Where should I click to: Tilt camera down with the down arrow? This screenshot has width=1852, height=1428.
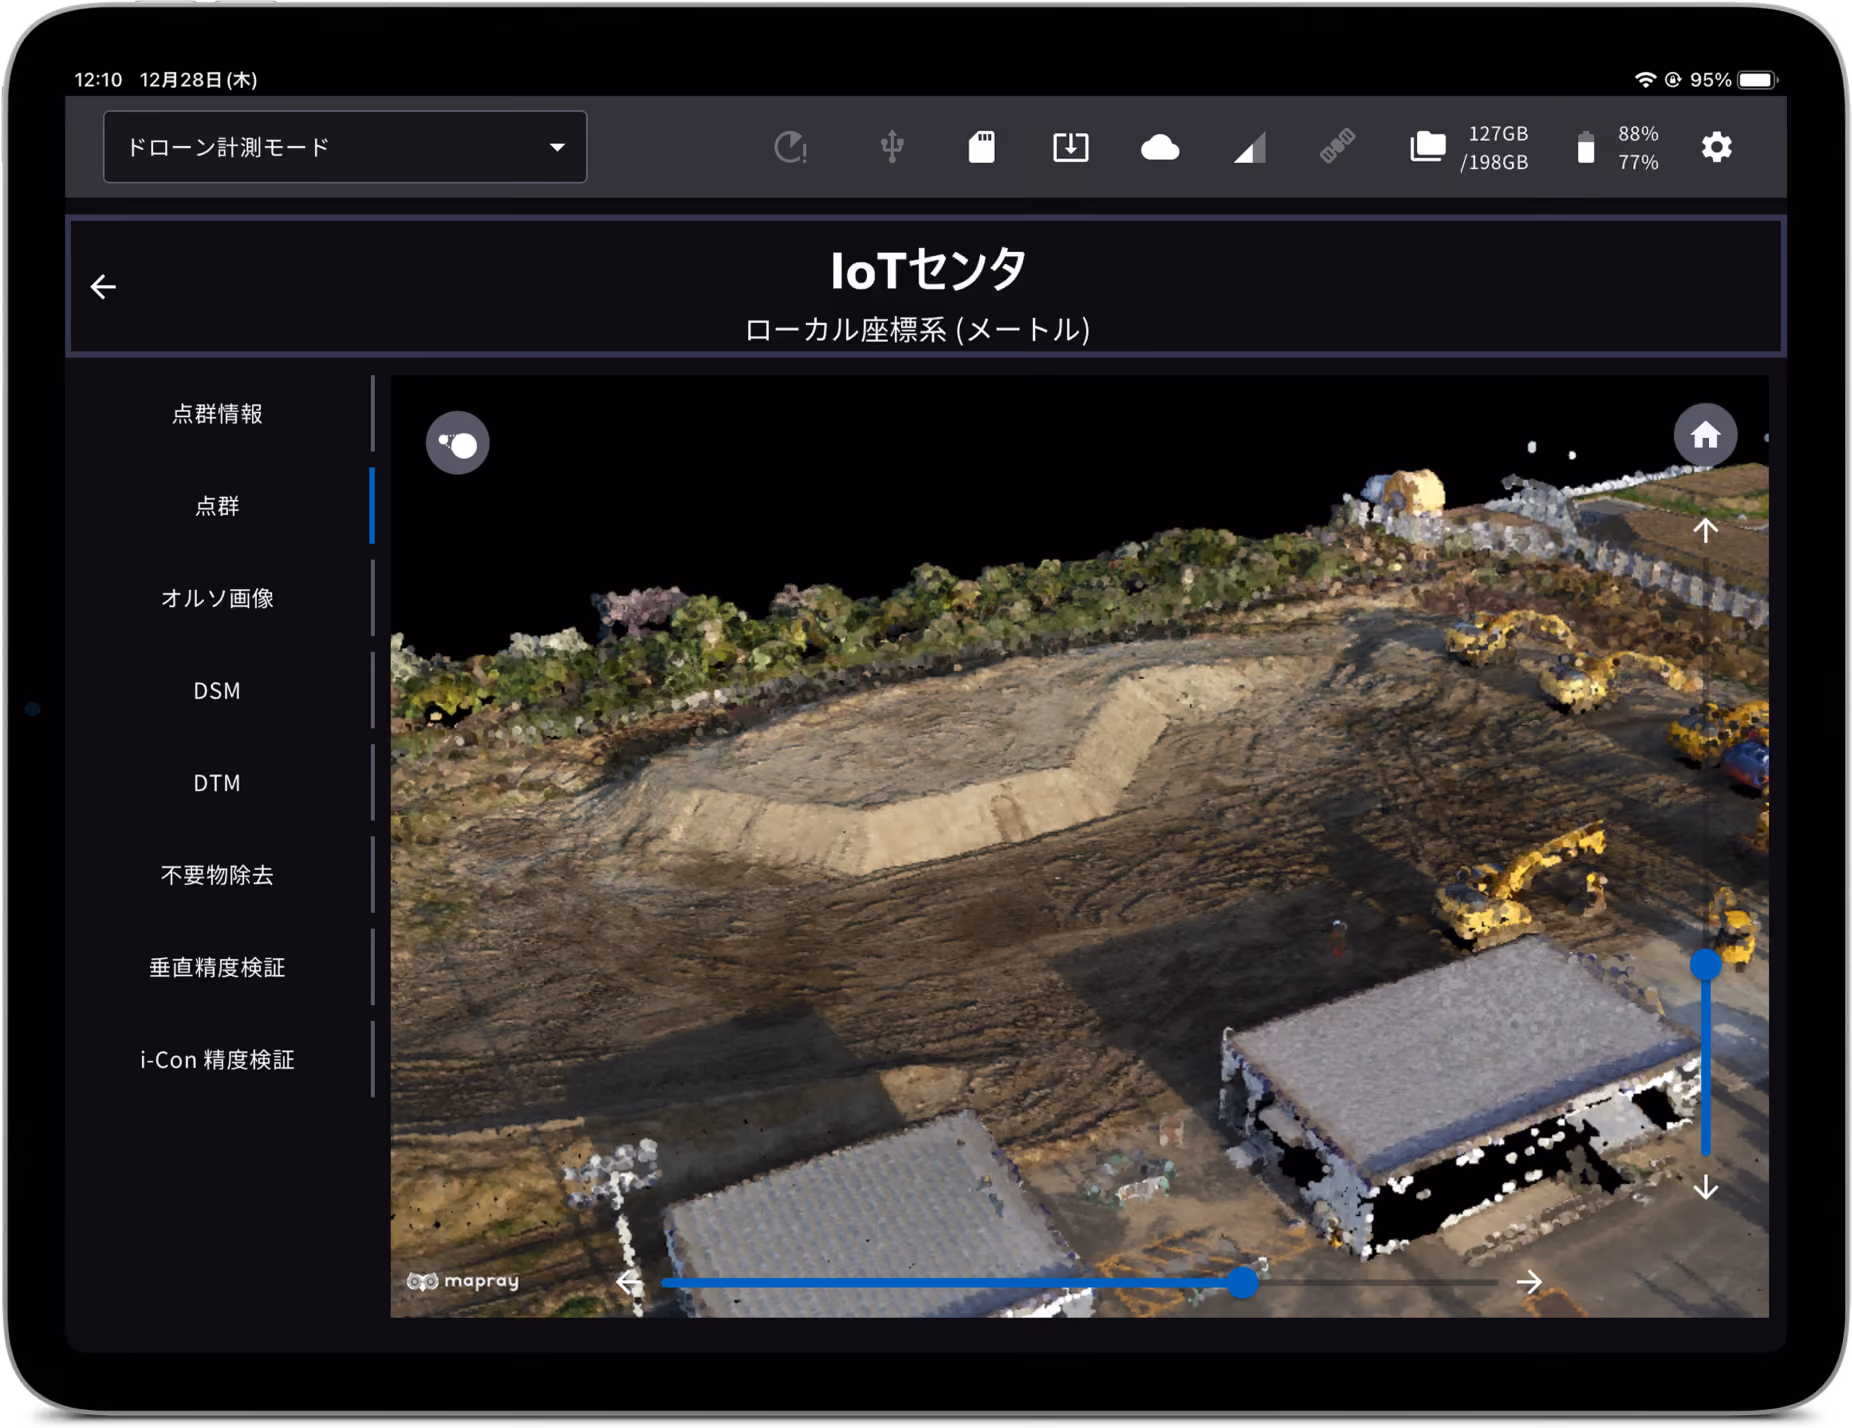(1705, 1187)
